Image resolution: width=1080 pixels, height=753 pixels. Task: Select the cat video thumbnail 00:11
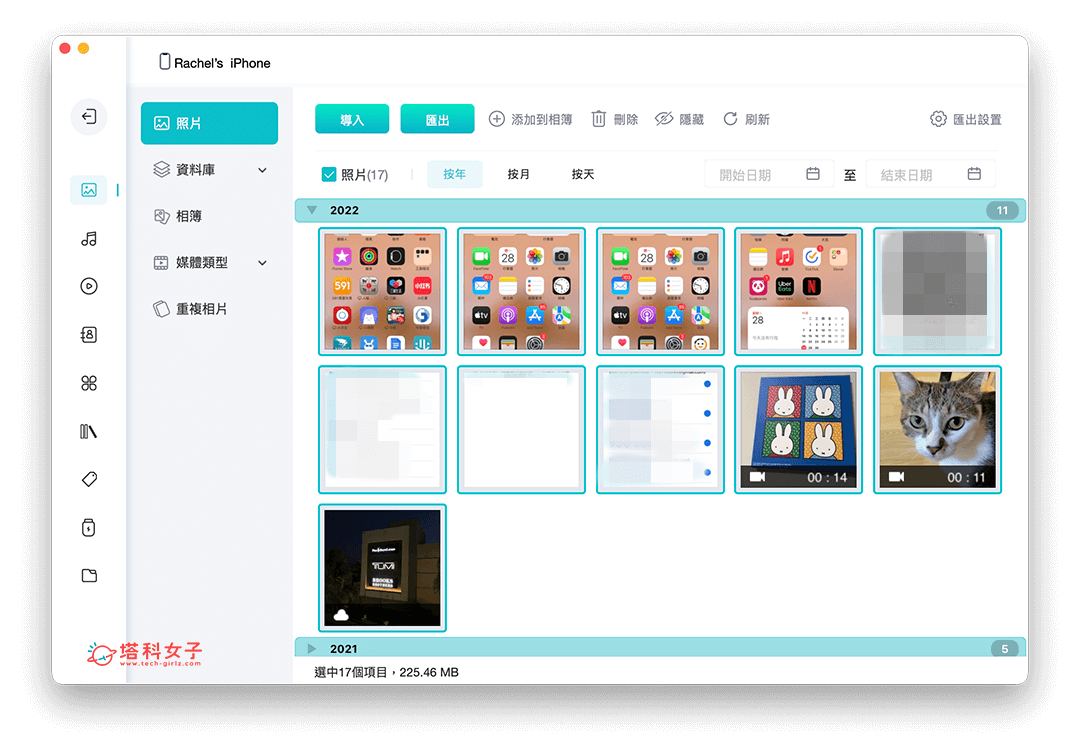[937, 430]
